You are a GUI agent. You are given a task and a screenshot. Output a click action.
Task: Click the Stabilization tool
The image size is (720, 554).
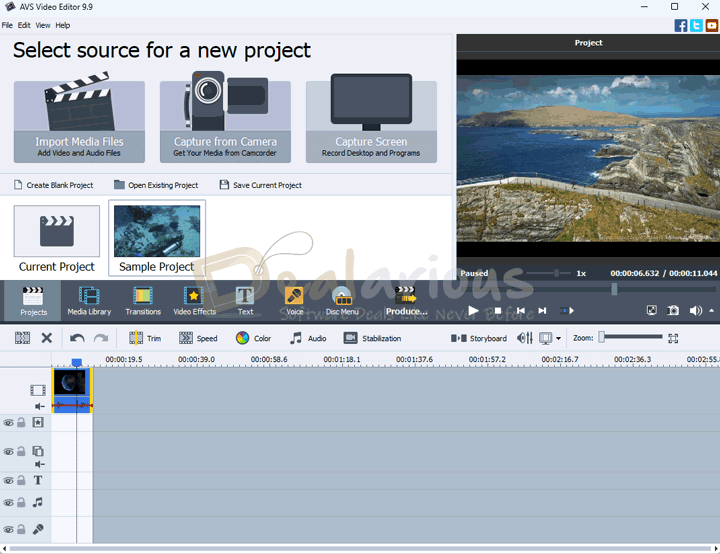(x=372, y=339)
